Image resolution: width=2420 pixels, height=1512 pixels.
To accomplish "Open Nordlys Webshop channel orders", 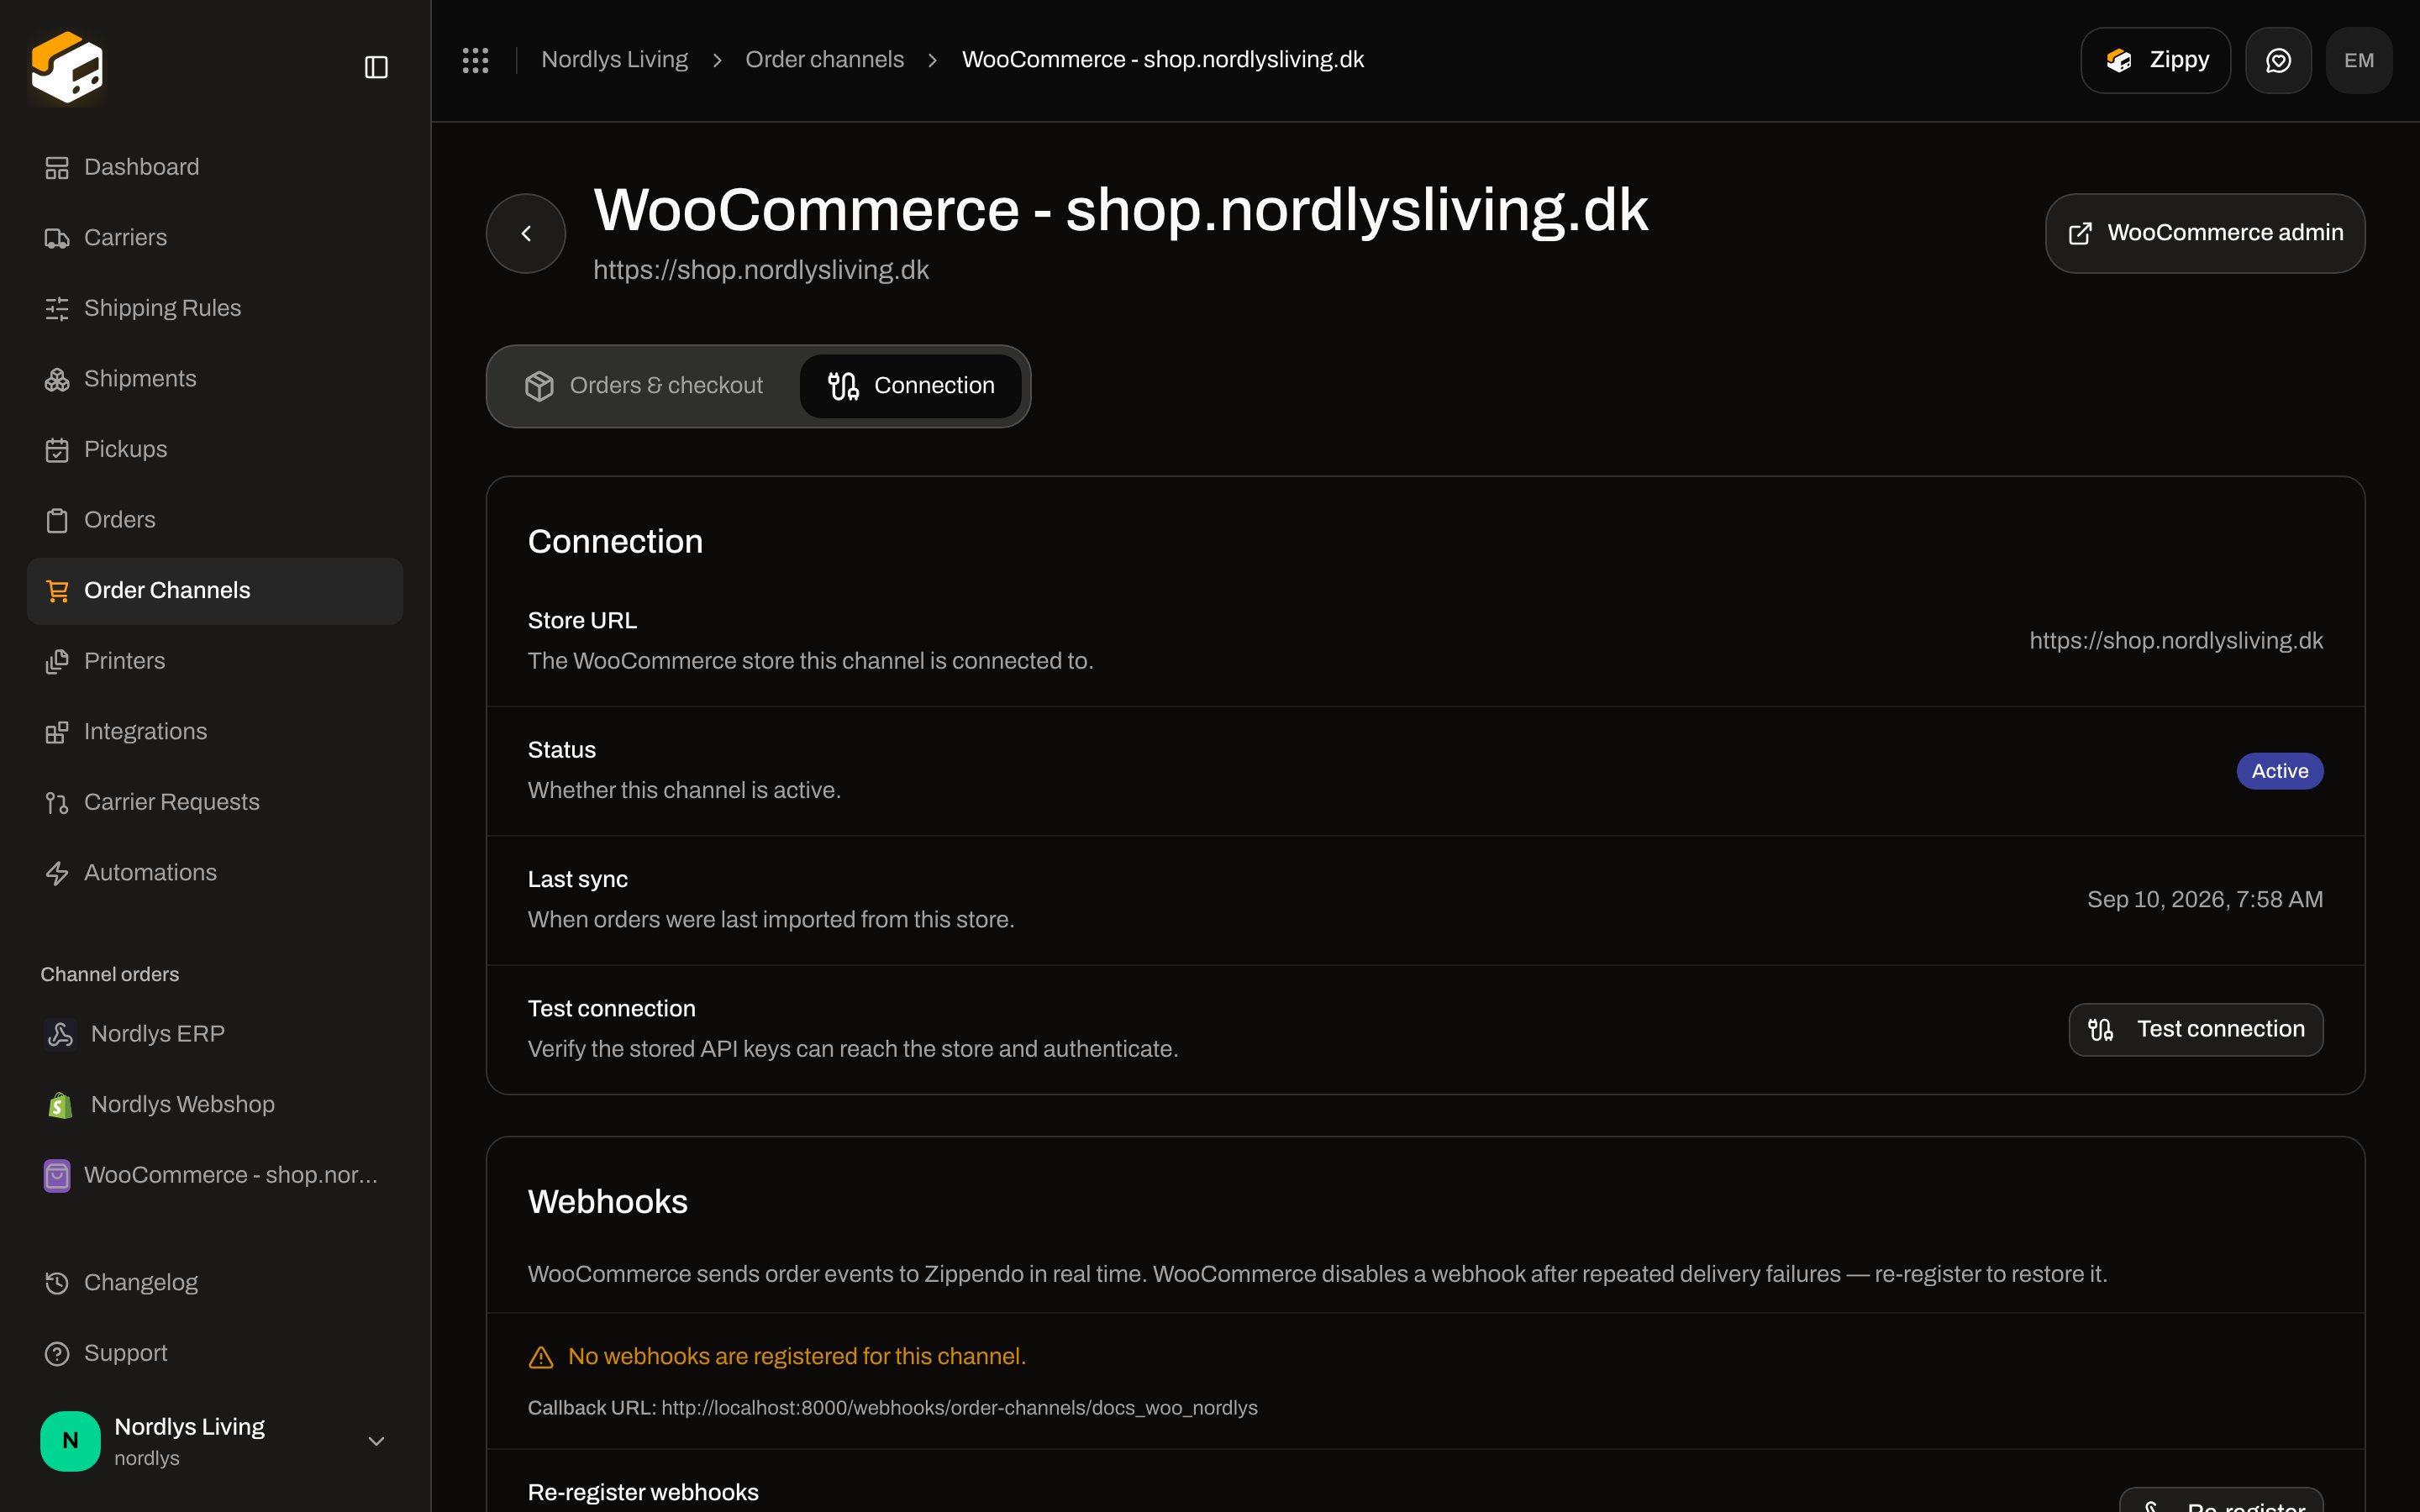I will click(x=215, y=1105).
